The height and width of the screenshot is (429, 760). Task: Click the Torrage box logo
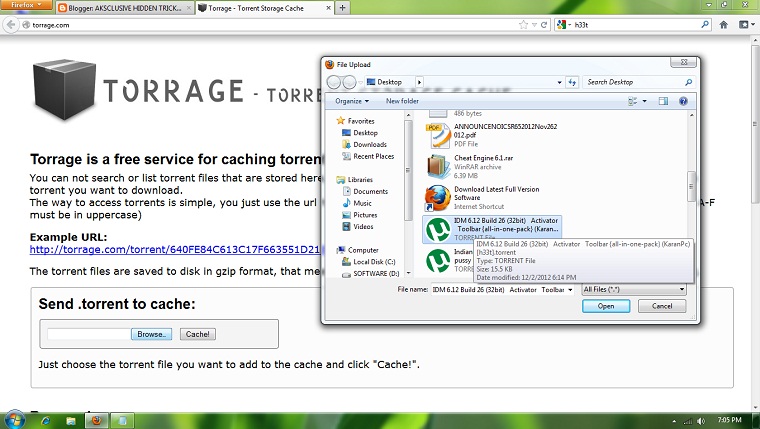tap(64, 90)
